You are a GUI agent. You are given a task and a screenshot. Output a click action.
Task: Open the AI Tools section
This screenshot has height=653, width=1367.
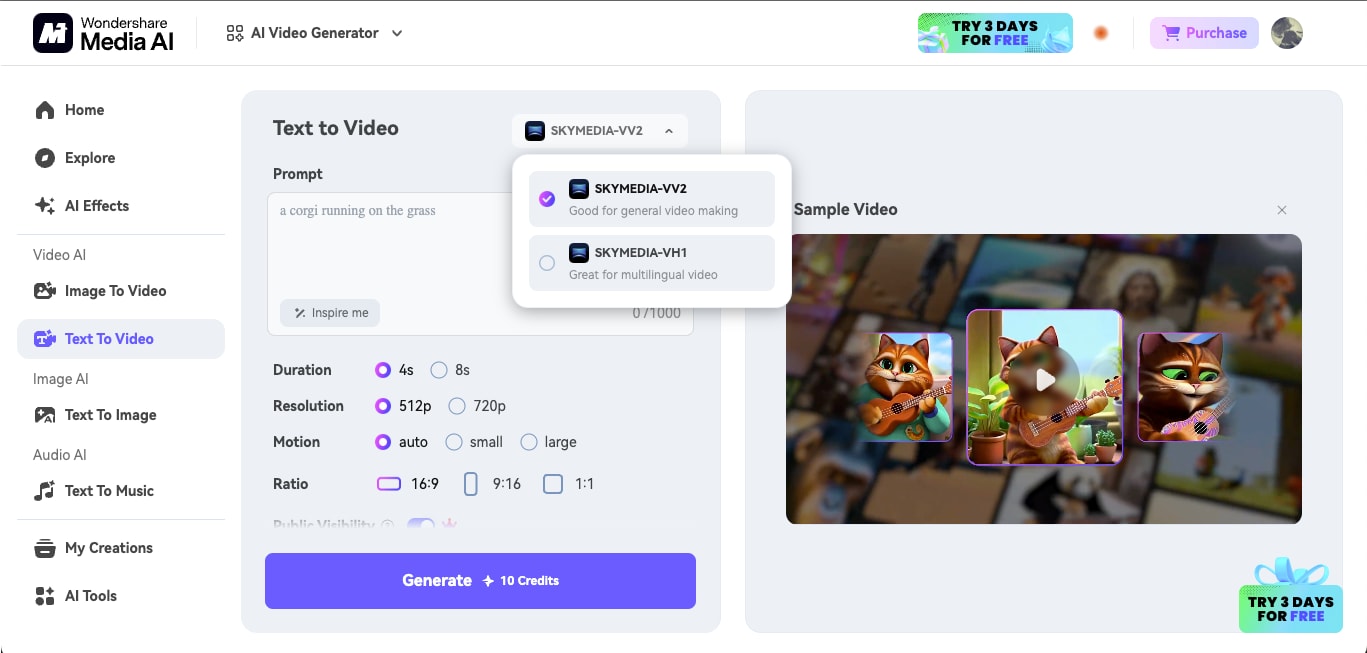coord(91,596)
